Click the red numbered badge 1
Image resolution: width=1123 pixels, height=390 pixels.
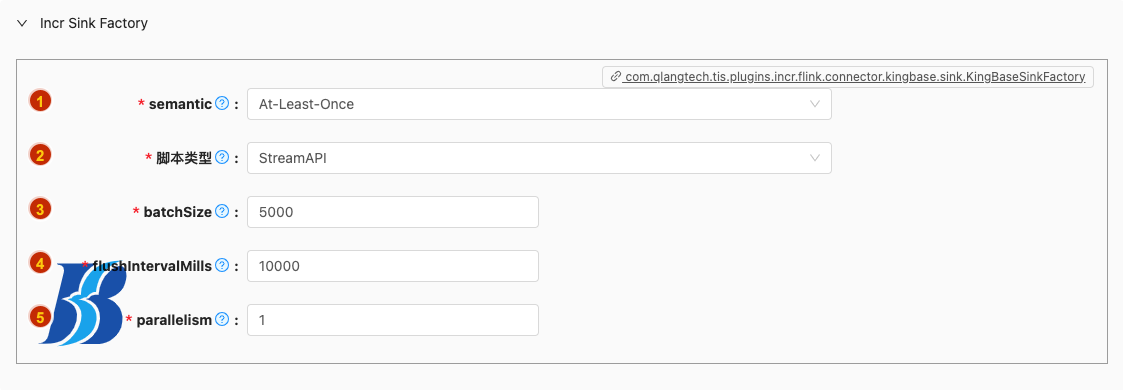[40, 101]
